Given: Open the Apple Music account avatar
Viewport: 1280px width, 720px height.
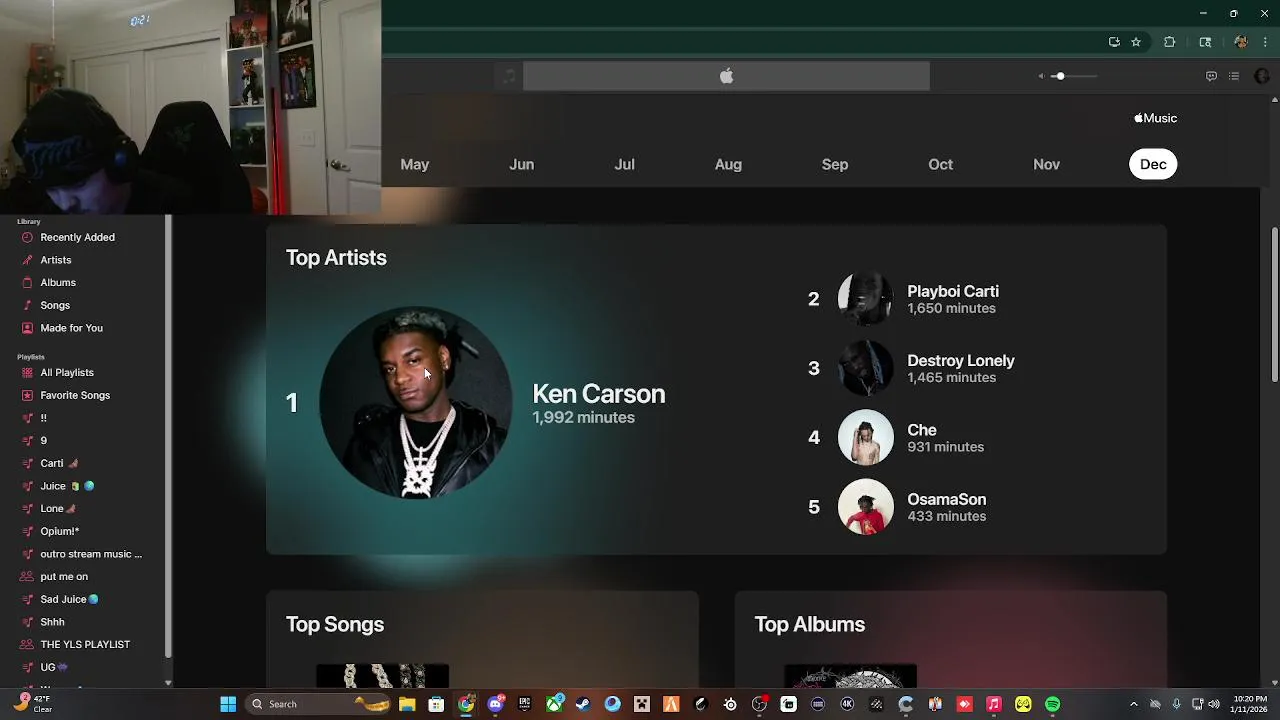Looking at the screenshot, I should click(1261, 76).
